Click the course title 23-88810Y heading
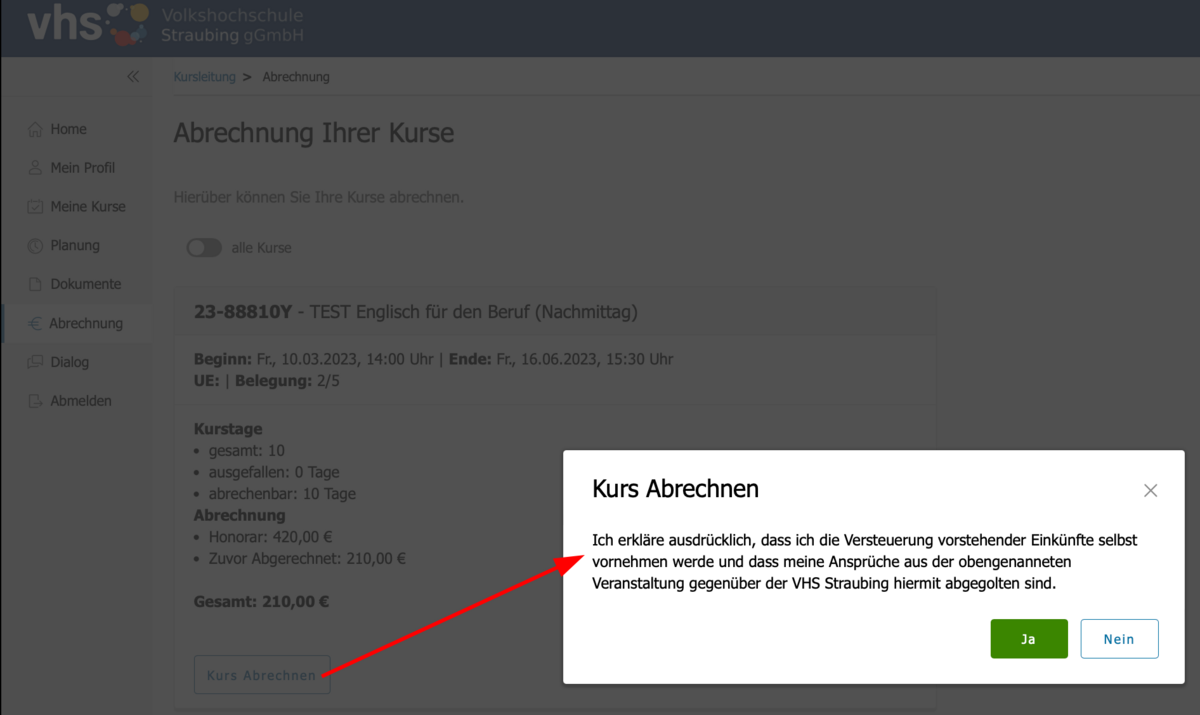The height and width of the screenshot is (715, 1200). [415, 312]
